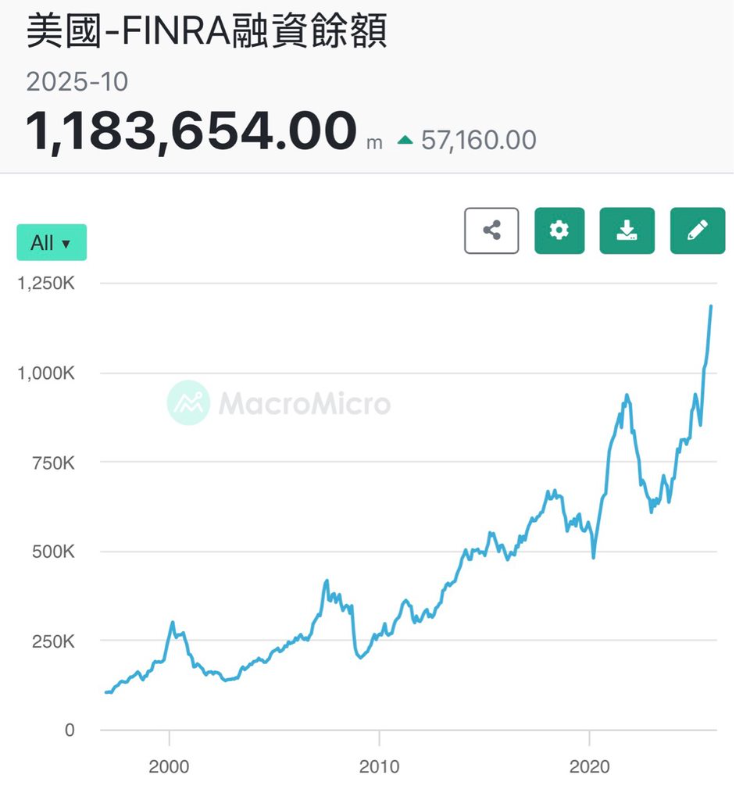The height and width of the screenshot is (800, 734).
Task: Click the 1,250K y-axis label
Action: [x=46, y=284]
